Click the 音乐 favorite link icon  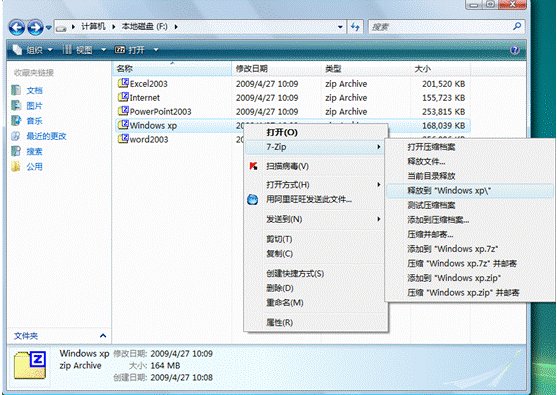(x=16, y=121)
